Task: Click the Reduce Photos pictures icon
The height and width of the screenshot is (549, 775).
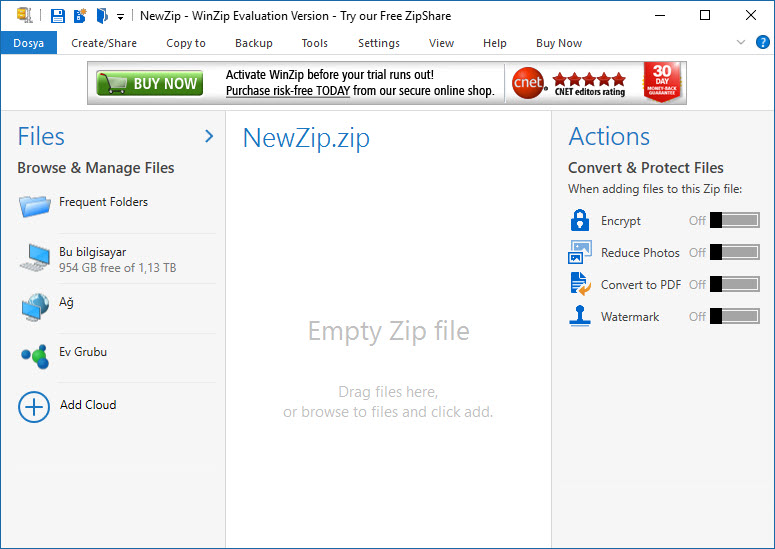Action: coord(580,252)
